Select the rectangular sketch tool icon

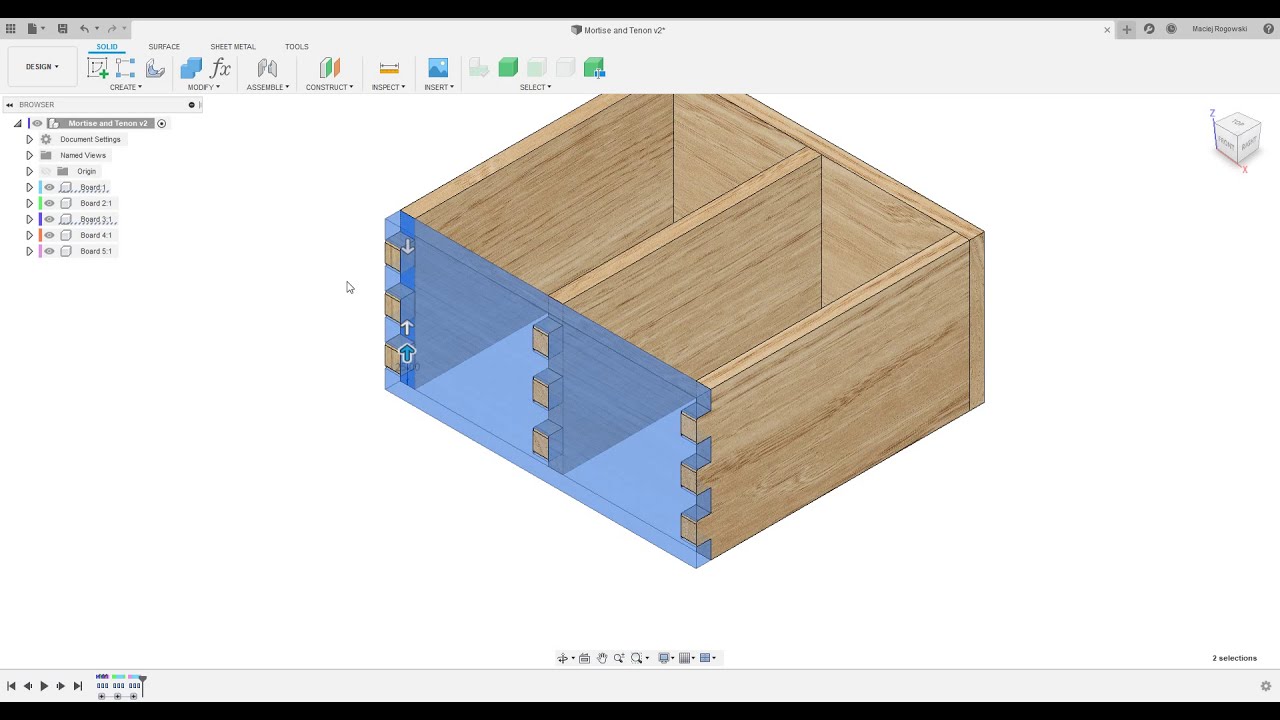tap(125, 68)
